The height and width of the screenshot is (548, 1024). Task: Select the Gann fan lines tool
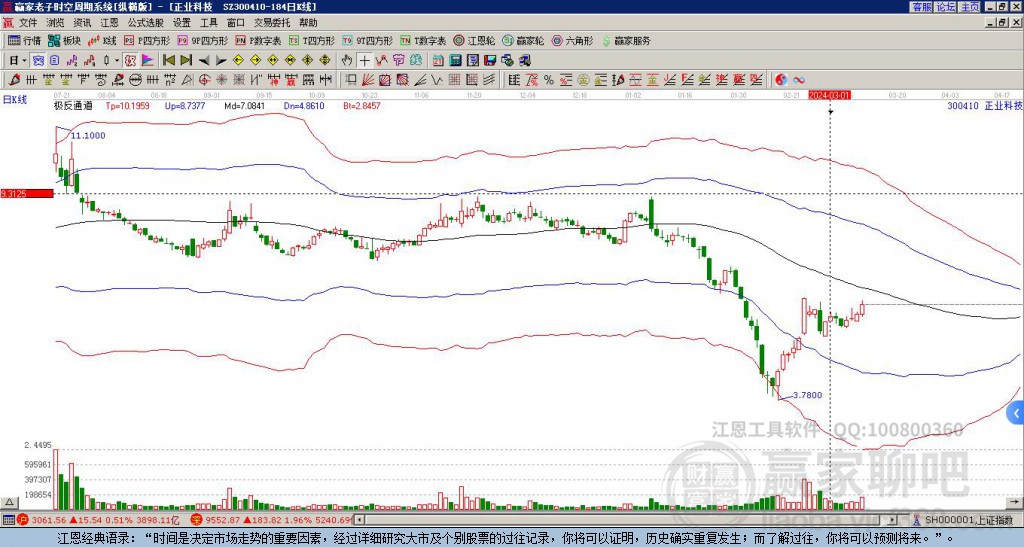click(x=368, y=80)
